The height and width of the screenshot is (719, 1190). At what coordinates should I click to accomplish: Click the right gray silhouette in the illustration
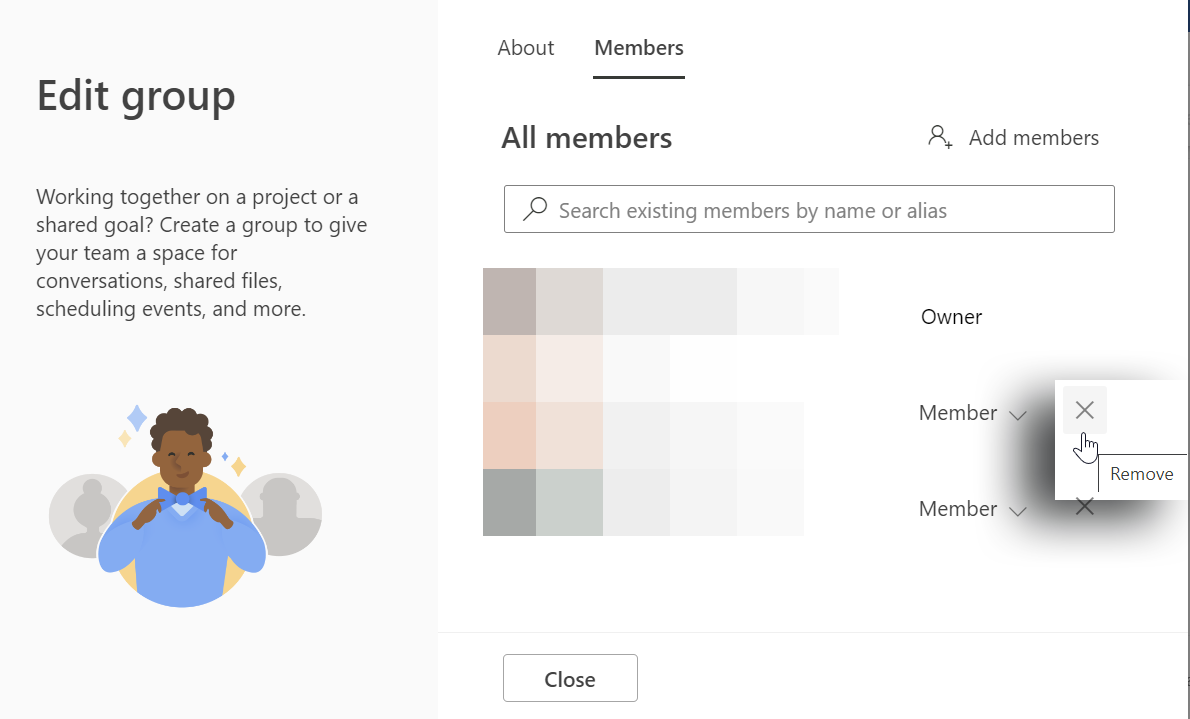click(x=284, y=510)
